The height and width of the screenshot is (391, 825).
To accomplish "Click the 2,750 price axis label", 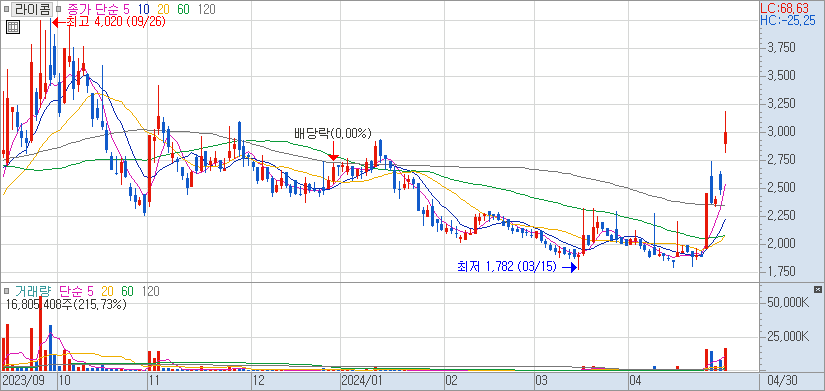I will click(781, 159).
